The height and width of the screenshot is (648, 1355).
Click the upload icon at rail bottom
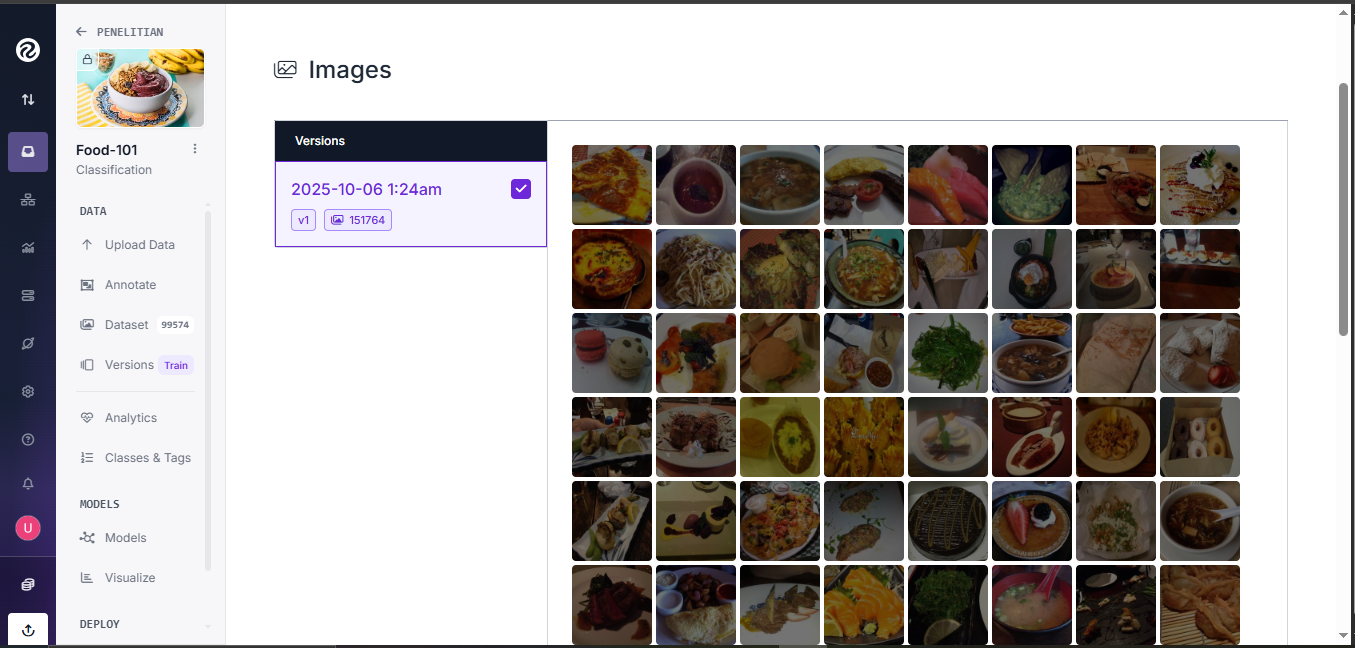(28, 630)
